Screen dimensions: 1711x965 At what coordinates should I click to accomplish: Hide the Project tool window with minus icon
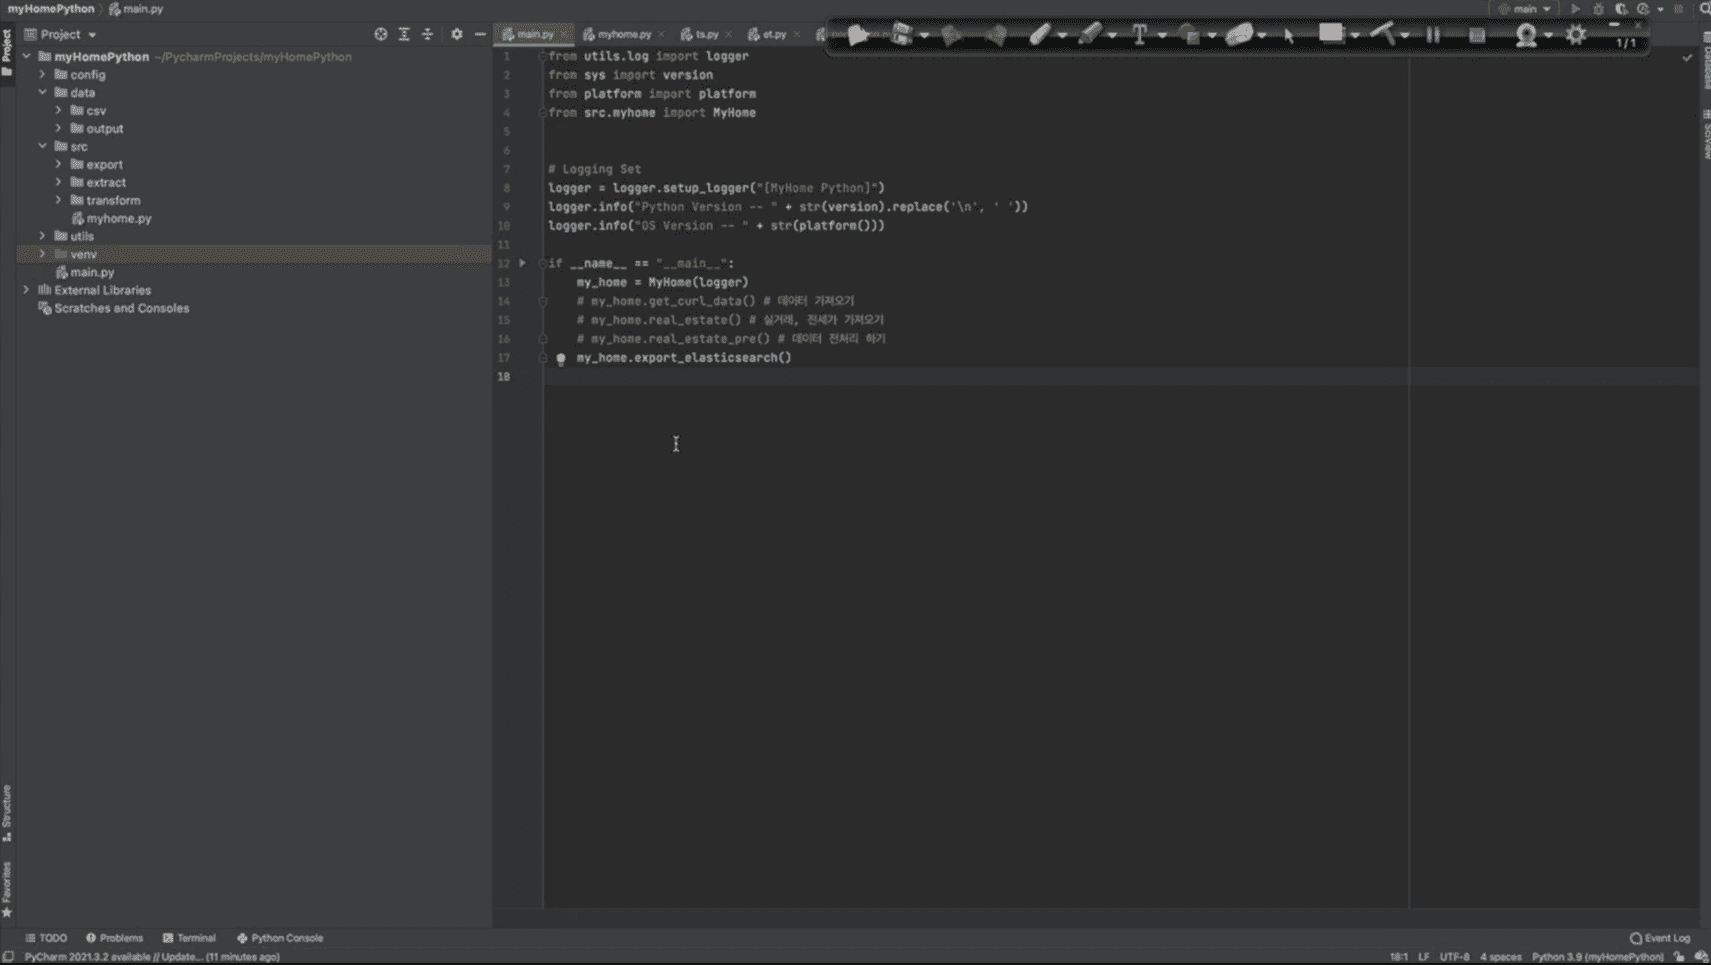click(x=480, y=34)
